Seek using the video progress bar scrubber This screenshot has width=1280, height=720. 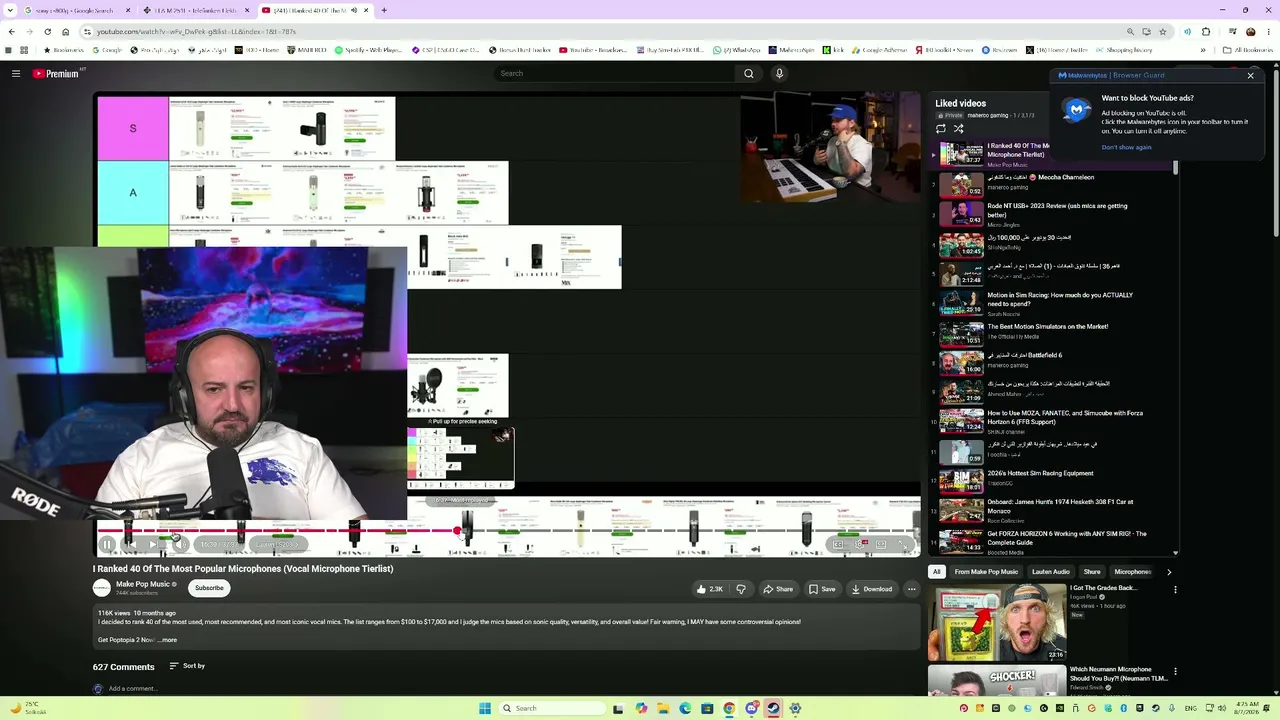(457, 531)
